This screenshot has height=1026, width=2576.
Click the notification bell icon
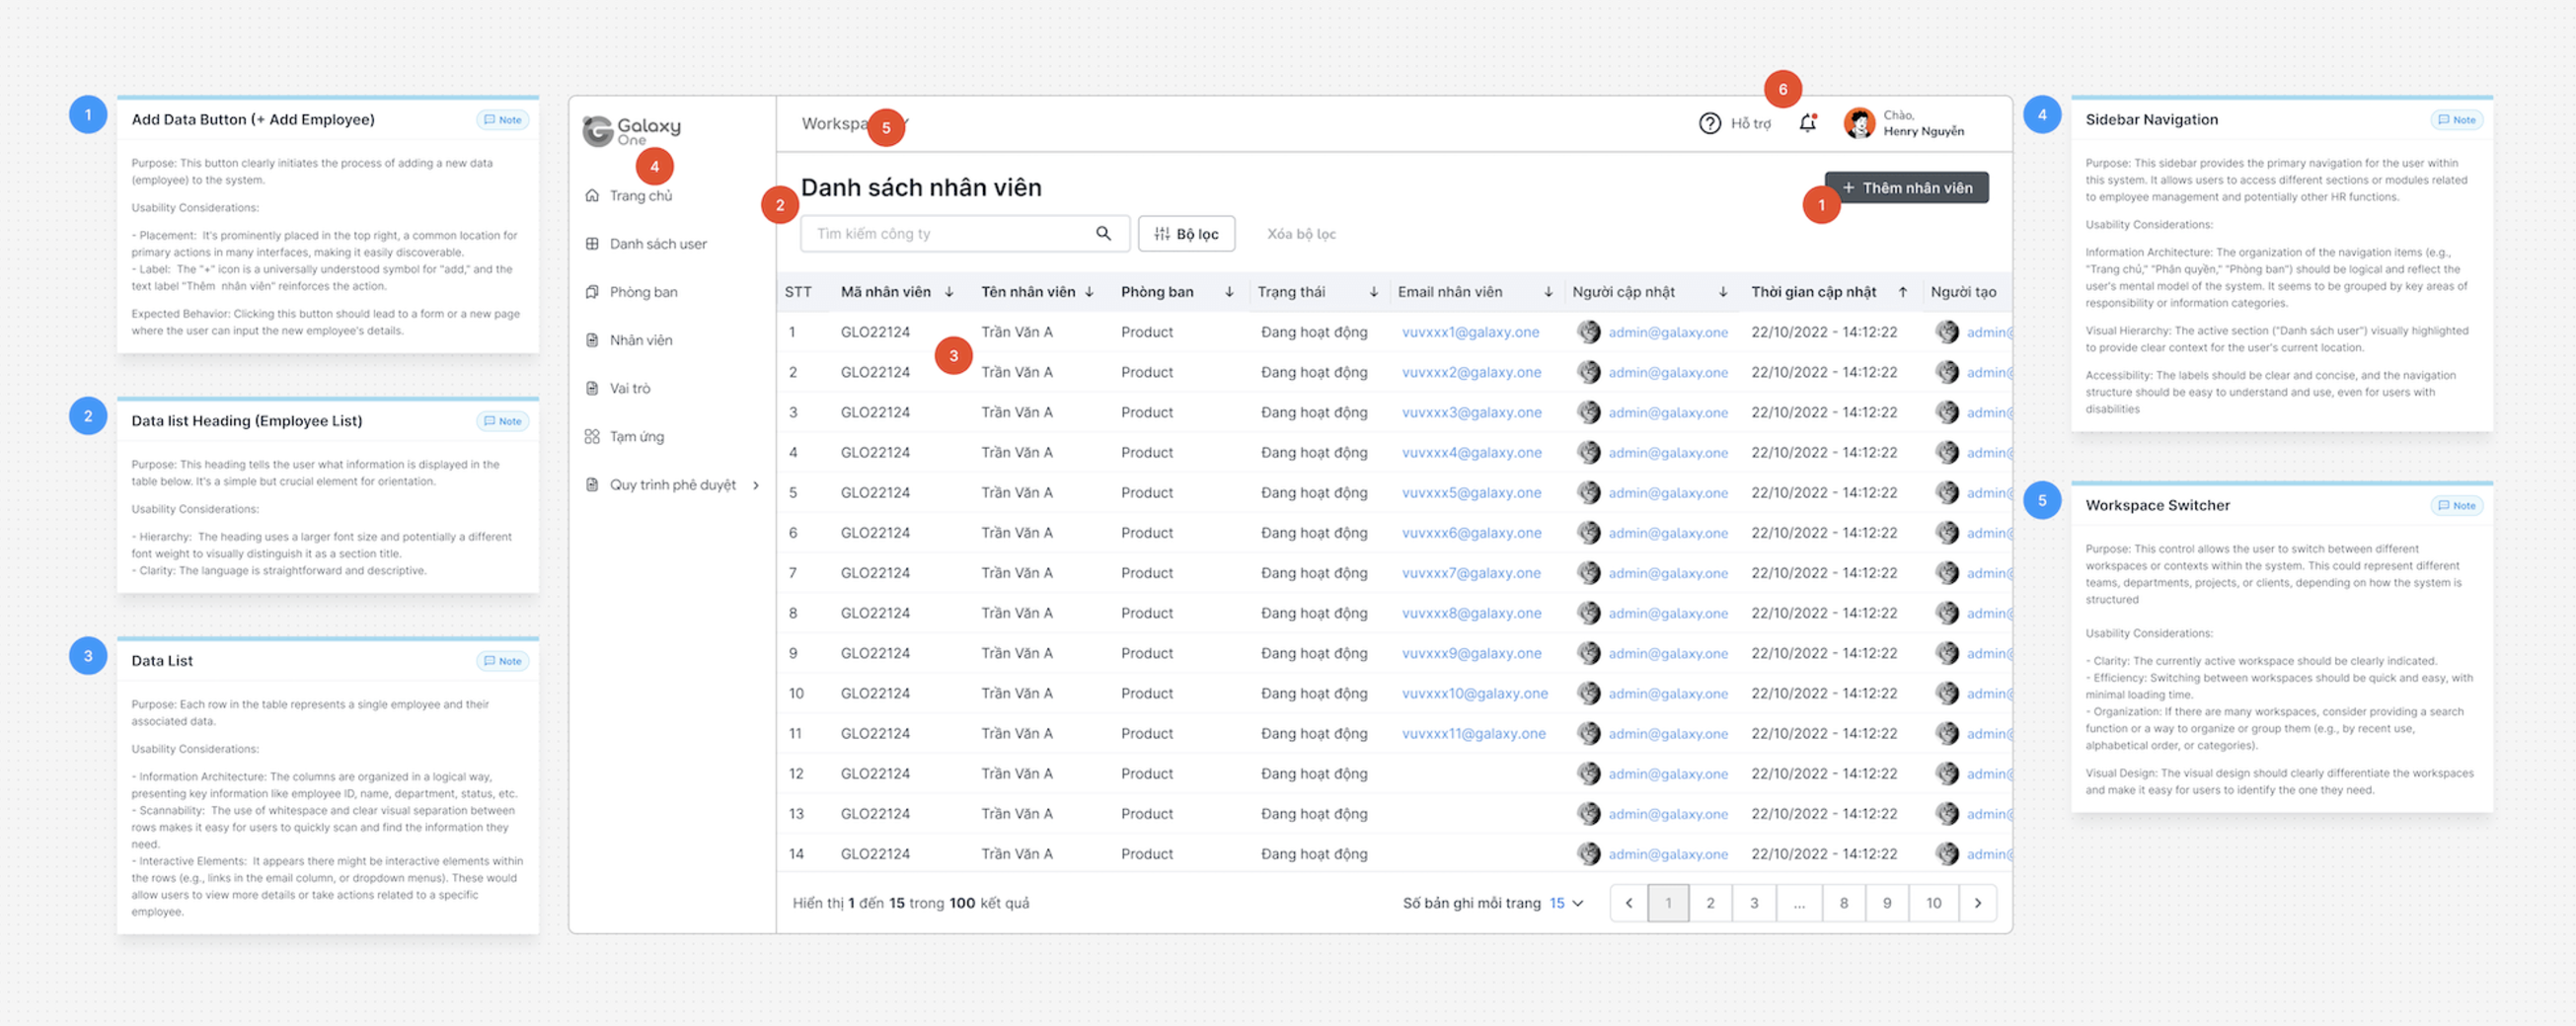(x=1806, y=123)
